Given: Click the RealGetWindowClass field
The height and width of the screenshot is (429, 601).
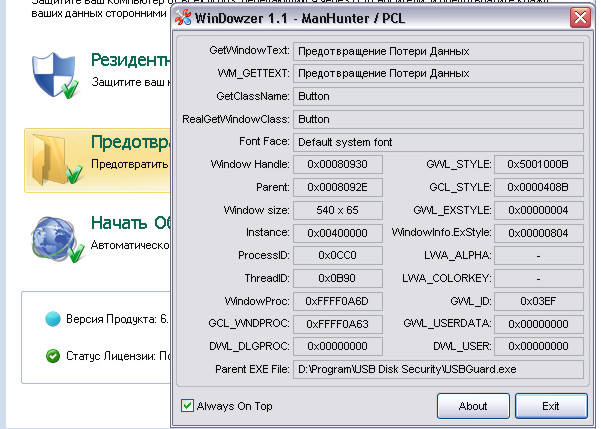Looking at the screenshot, I should tap(438, 119).
